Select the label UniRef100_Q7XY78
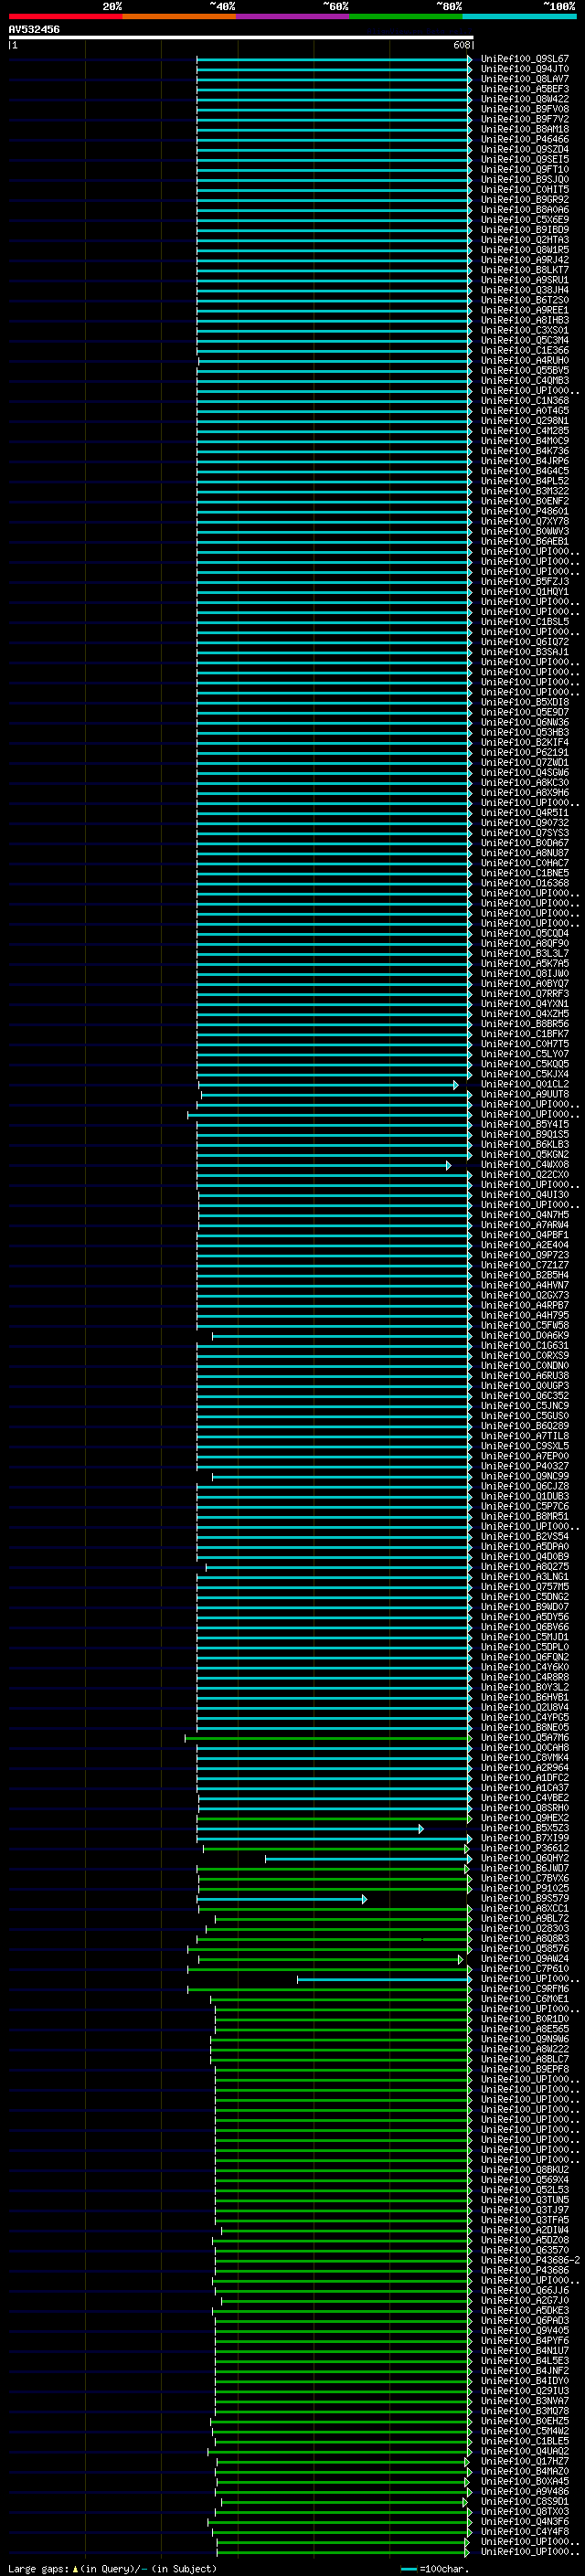This screenshot has height=2576, width=585. click(x=525, y=521)
